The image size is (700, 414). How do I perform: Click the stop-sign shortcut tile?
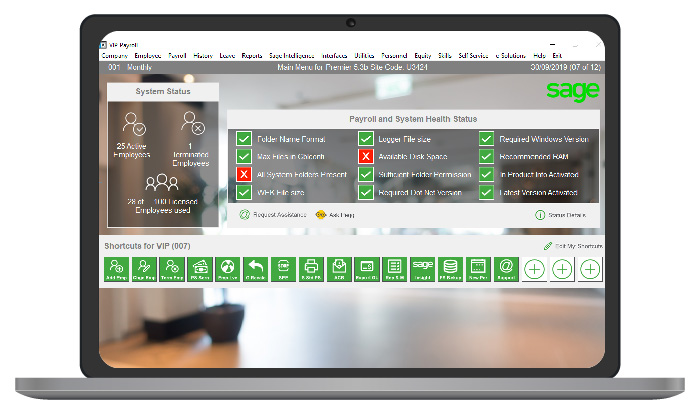(x=283, y=269)
